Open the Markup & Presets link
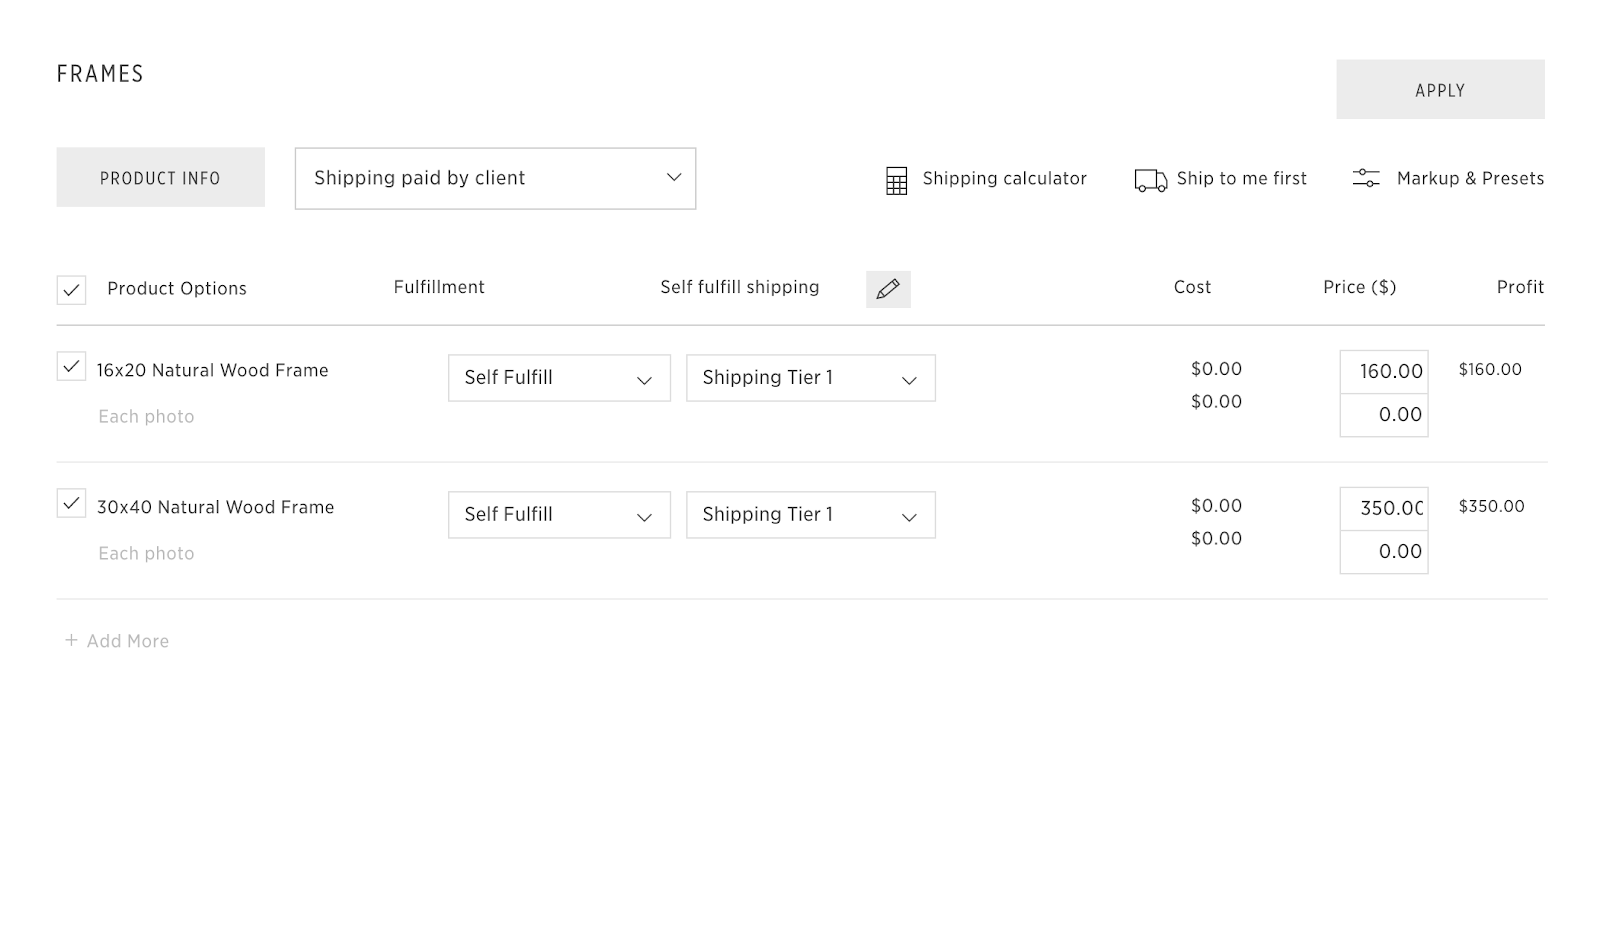 click(x=1469, y=178)
